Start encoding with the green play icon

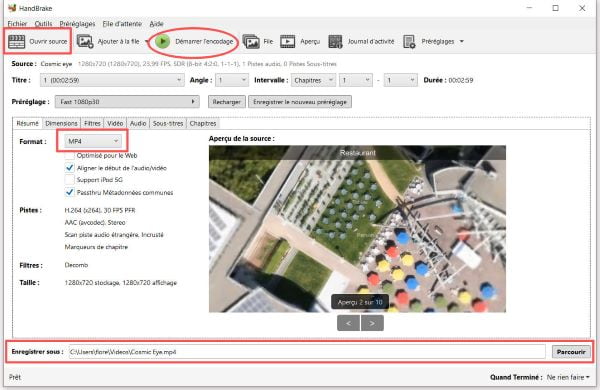pyautogui.click(x=163, y=41)
